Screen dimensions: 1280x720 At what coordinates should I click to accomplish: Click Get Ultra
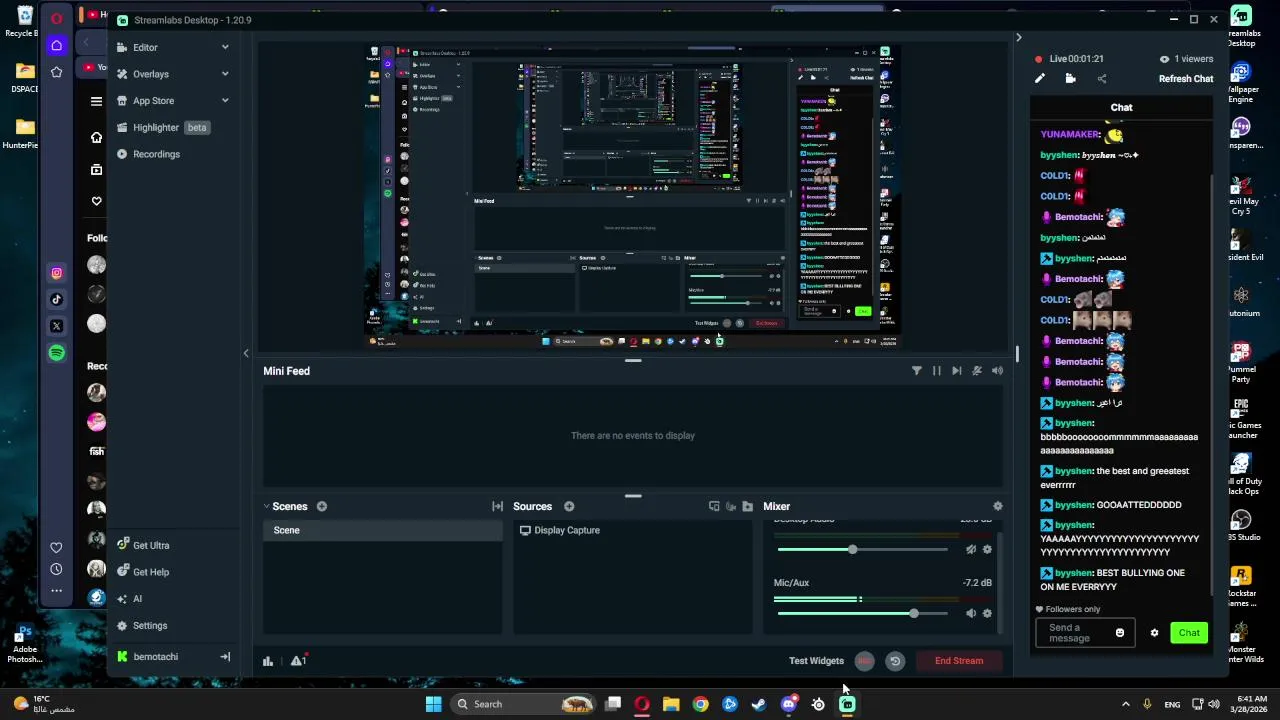point(151,545)
